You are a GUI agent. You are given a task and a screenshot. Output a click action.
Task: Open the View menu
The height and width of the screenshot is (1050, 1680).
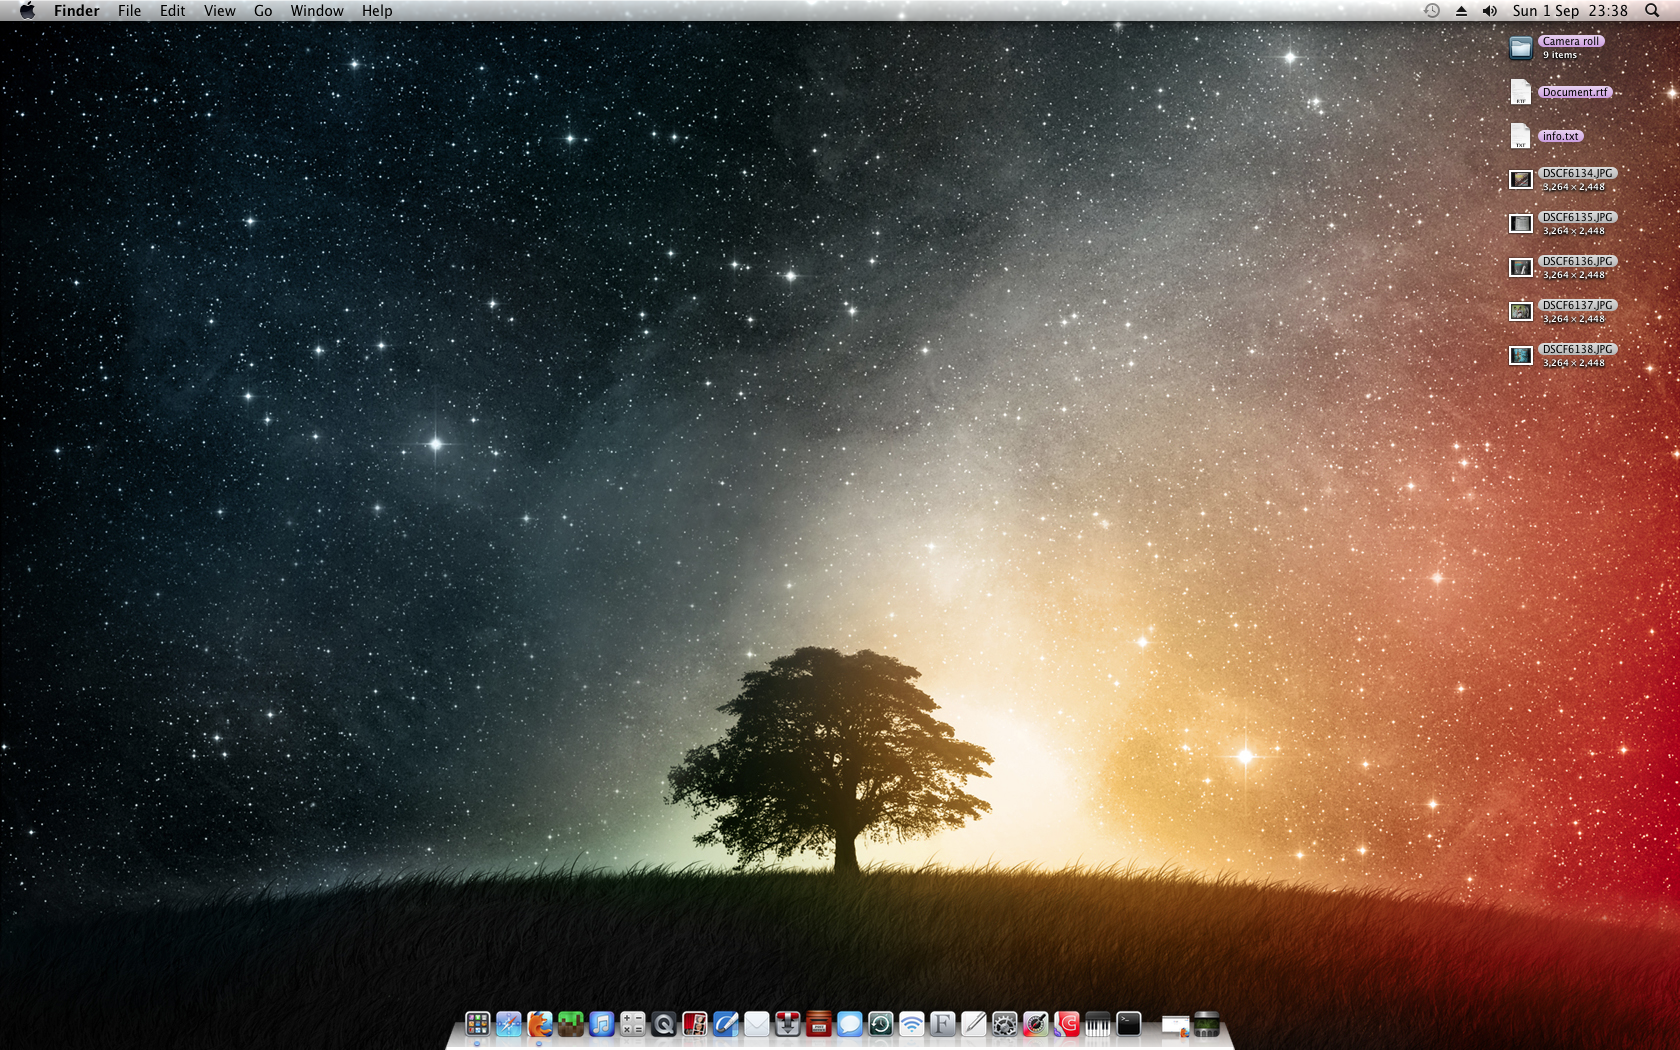219,10
